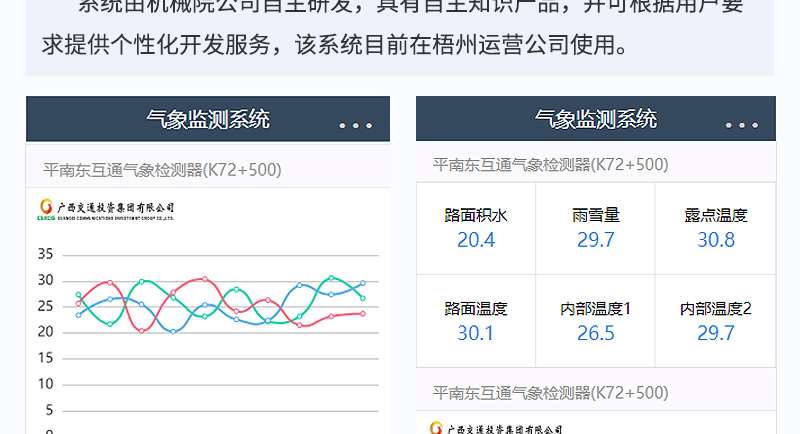Click the left panel's 气象监测系统 title
800x434 pixels.
pyautogui.click(x=207, y=120)
